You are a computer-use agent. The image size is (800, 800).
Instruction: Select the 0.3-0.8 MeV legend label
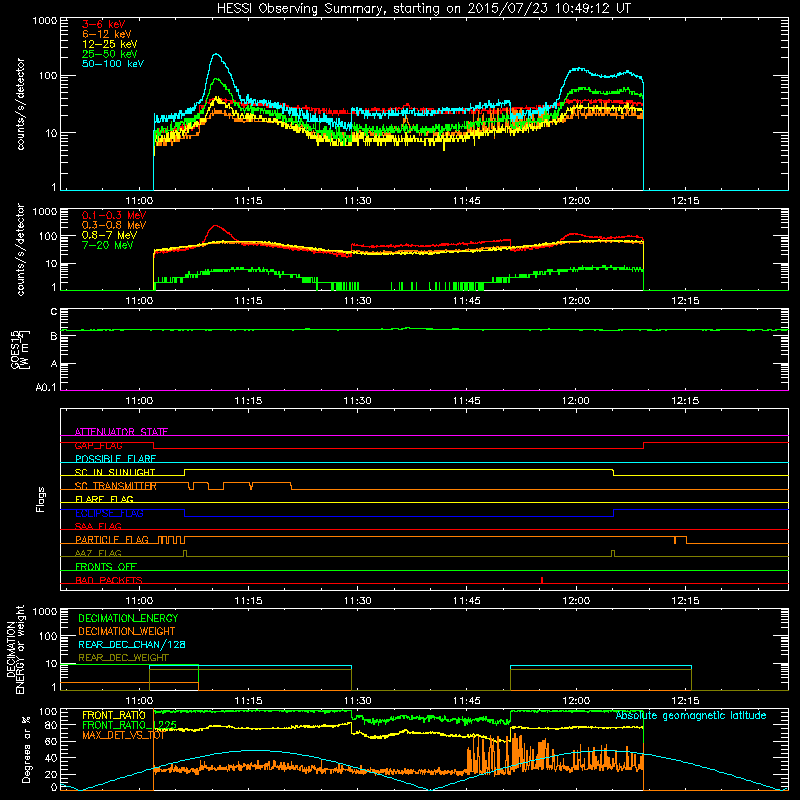coord(114,225)
